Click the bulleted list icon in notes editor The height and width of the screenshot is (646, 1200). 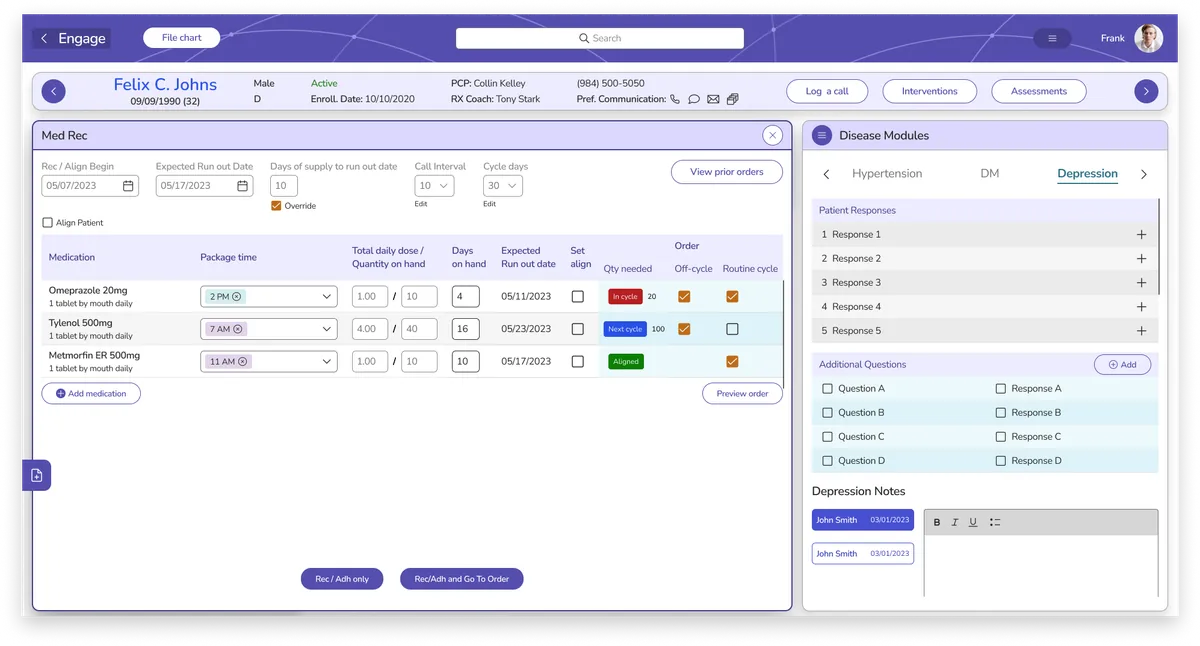tap(995, 522)
